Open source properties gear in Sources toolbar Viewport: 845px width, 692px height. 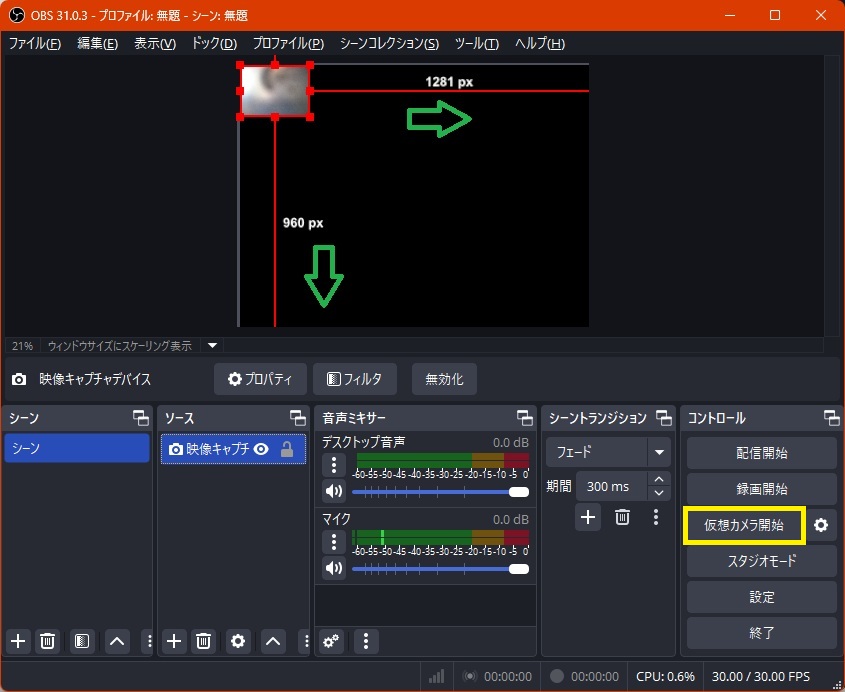238,641
